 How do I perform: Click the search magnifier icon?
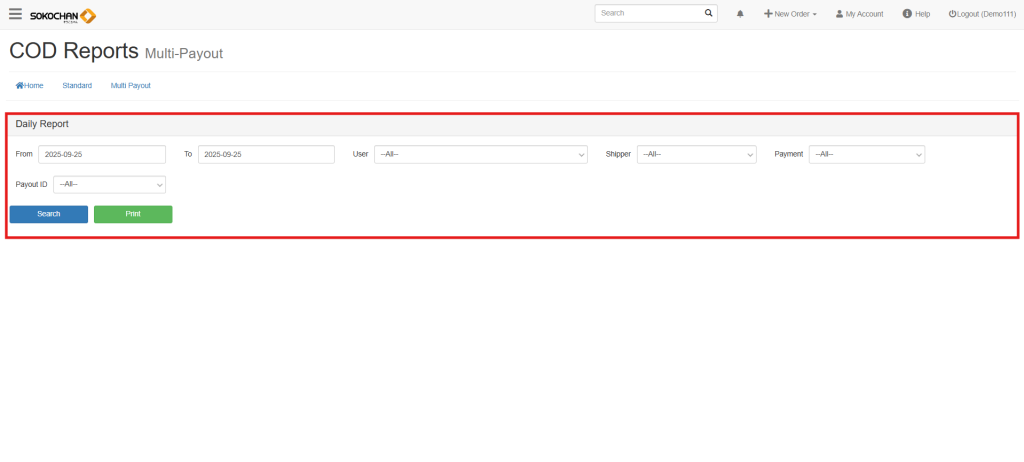click(709, 14)
